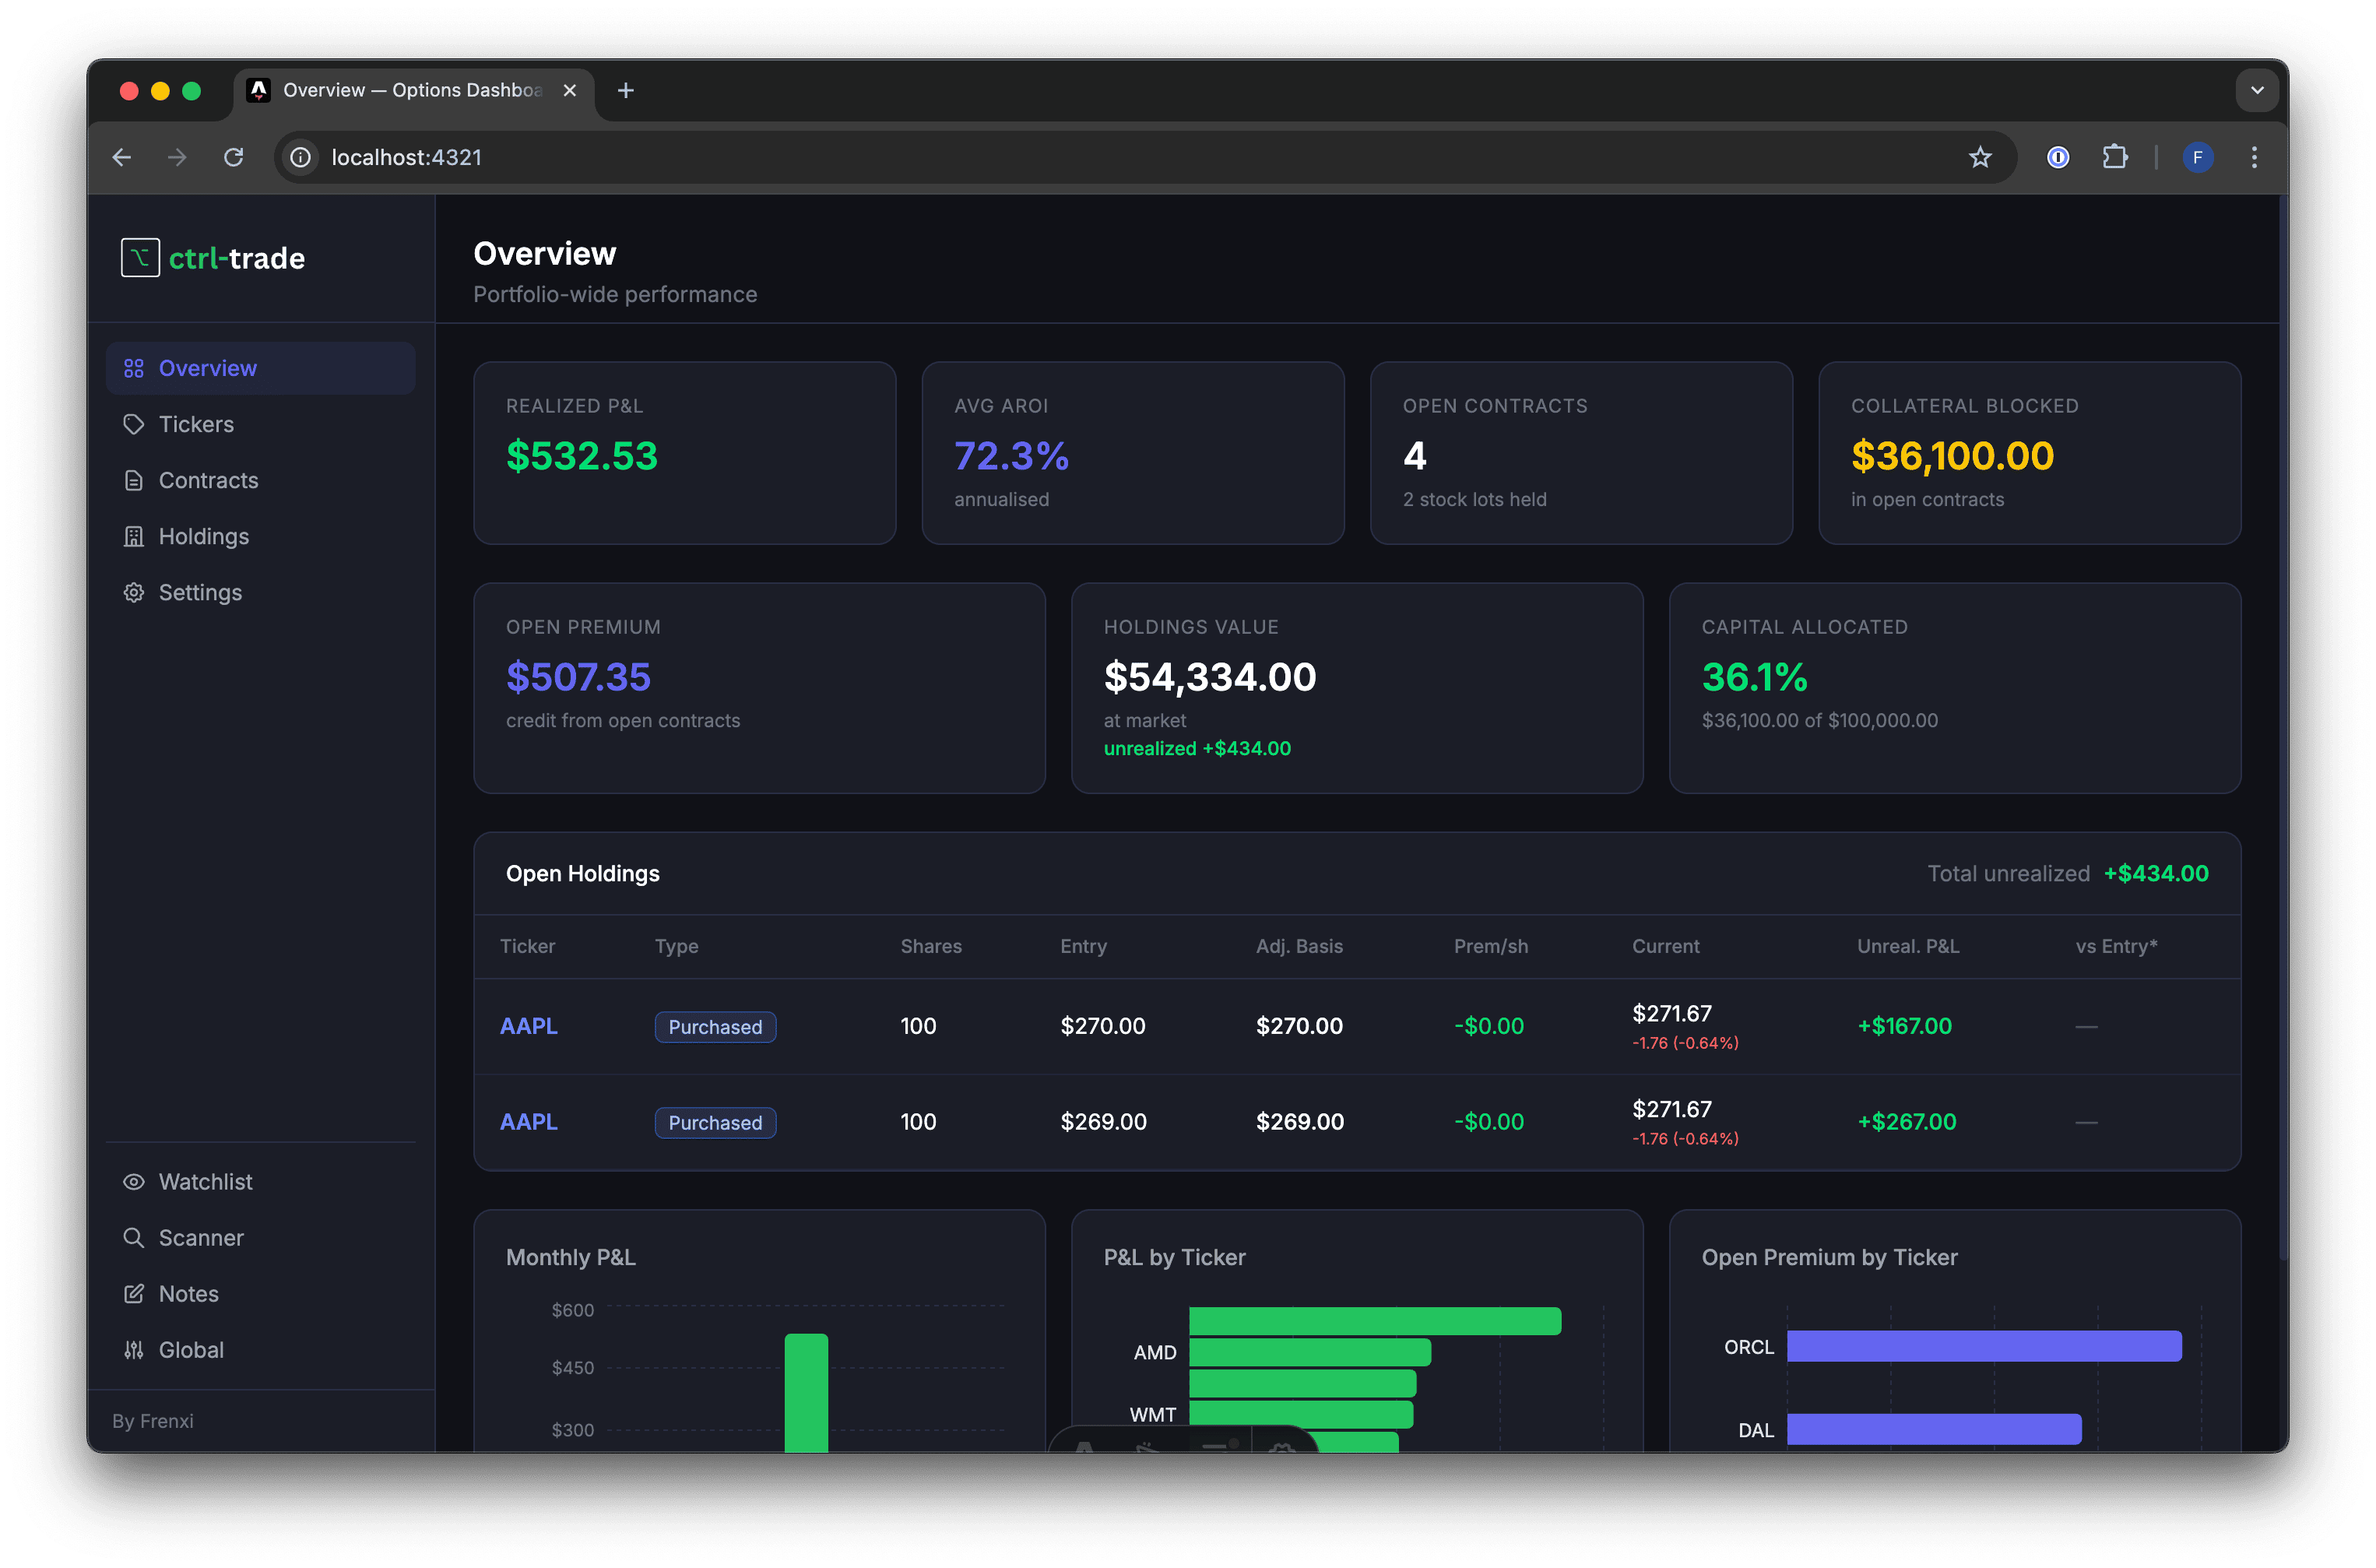Open the browser three-dot menu
This screenshot has width=2376, height=1568.
pos(2254,157)
